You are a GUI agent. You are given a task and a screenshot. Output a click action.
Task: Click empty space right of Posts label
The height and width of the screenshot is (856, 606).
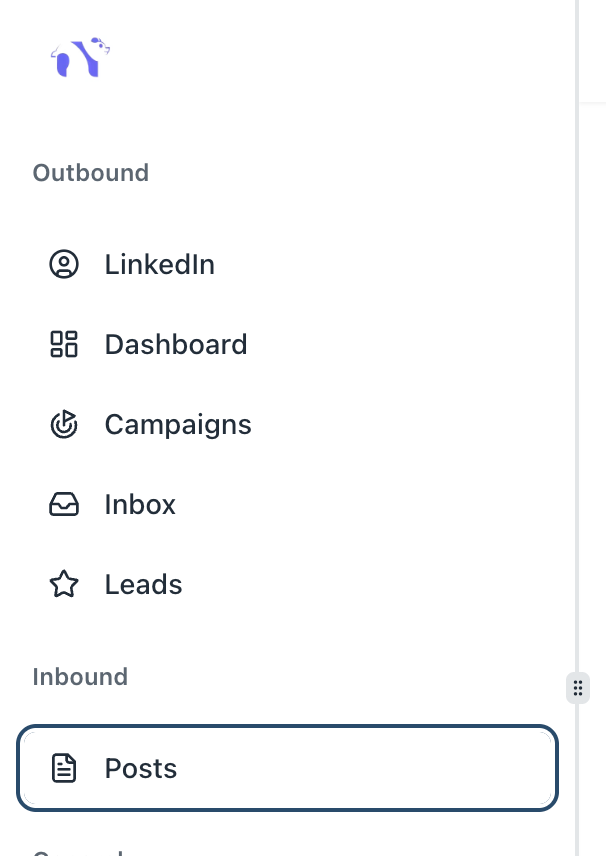[x=380, y=769]
